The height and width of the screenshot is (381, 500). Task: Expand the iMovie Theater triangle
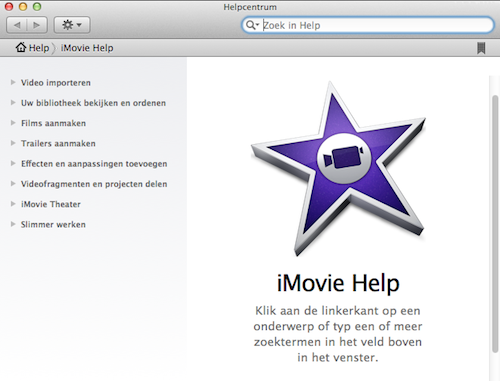pyautogui.click(x=13, y=204)
